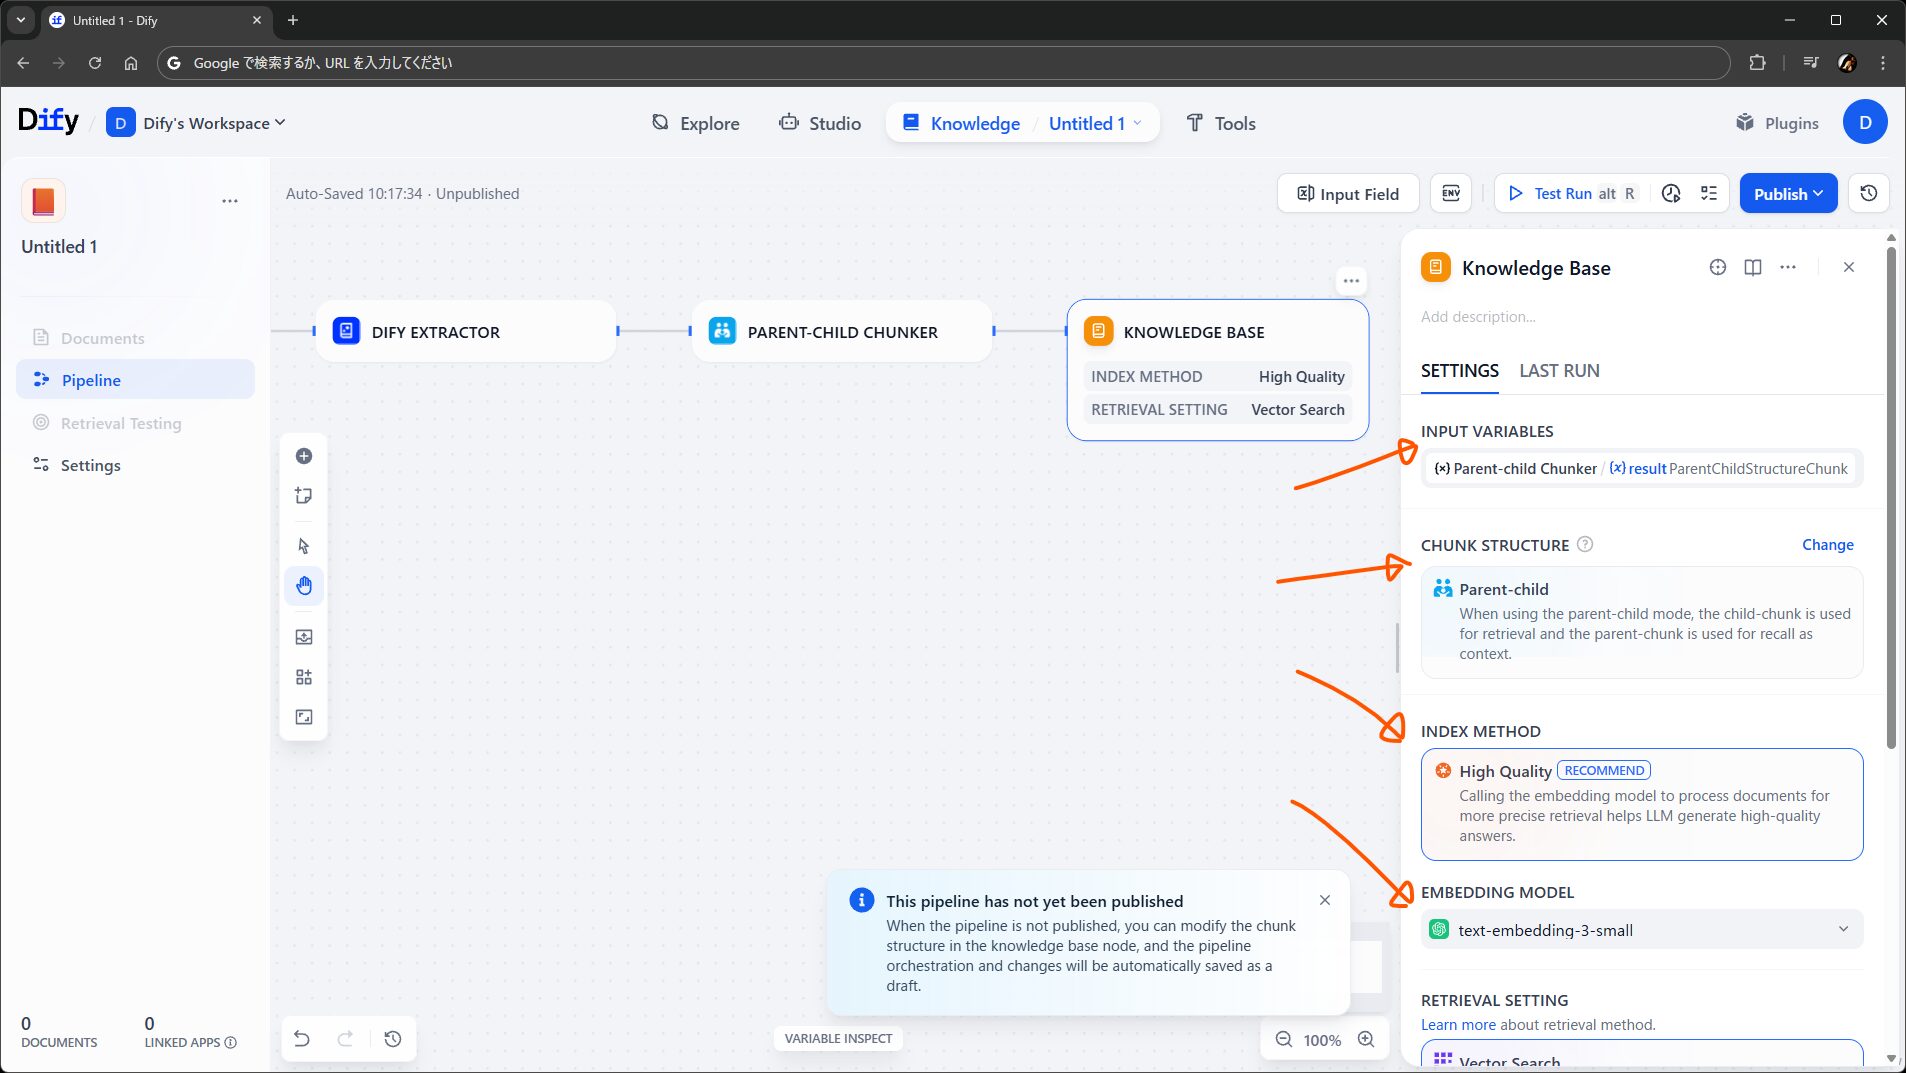The width and height of the screenshot is (1906, 1073).
Task: Open version history clock icon in toolbar
Action: tap(1868, 194)
